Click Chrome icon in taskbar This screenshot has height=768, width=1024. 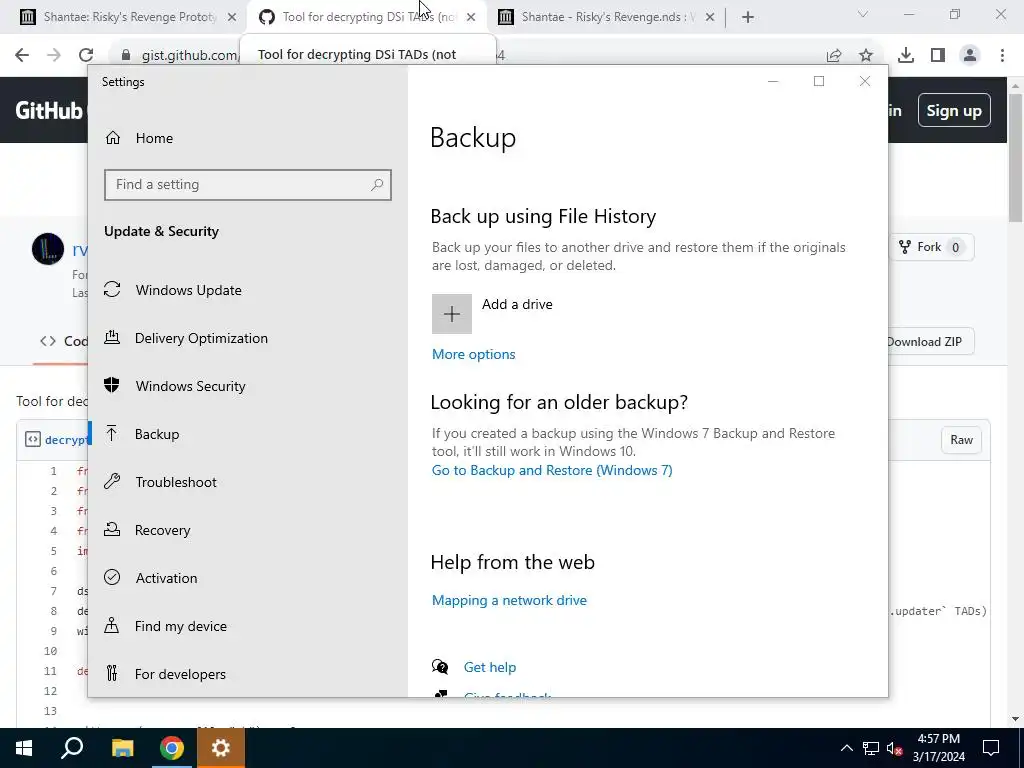click(172, 748)
